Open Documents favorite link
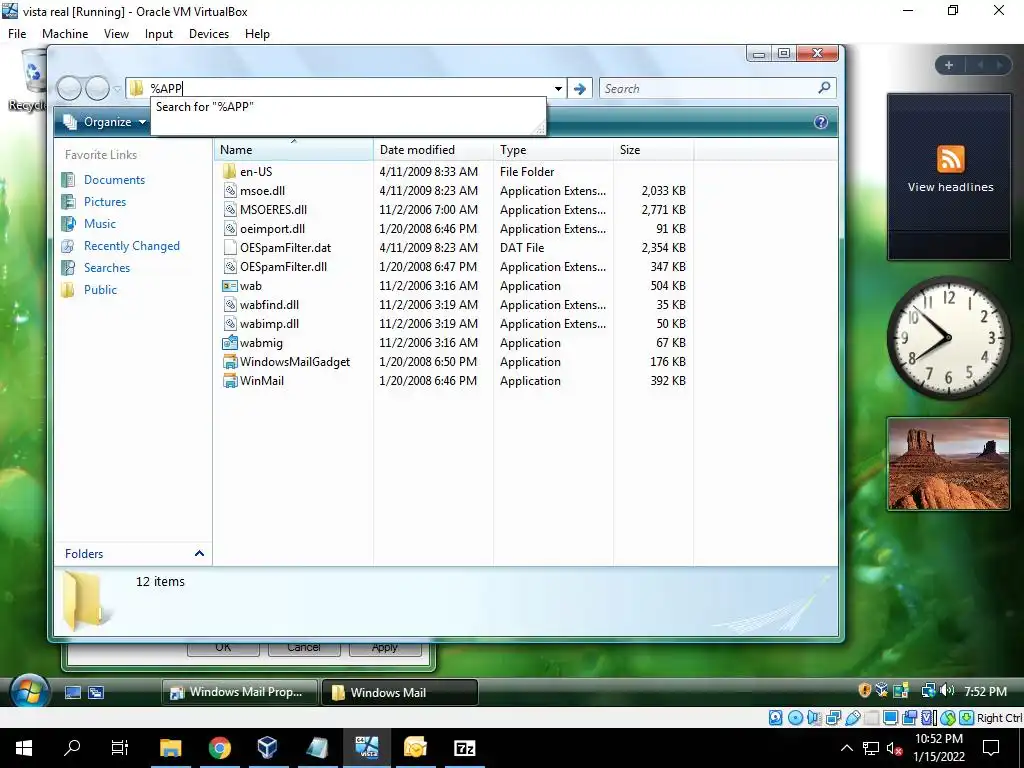 (114, 180)
